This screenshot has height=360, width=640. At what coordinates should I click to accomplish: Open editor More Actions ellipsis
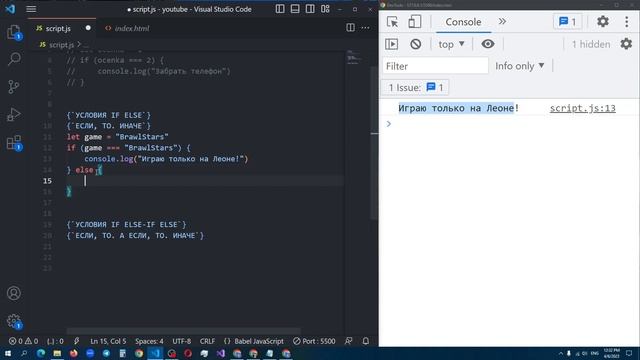point(365,28)
